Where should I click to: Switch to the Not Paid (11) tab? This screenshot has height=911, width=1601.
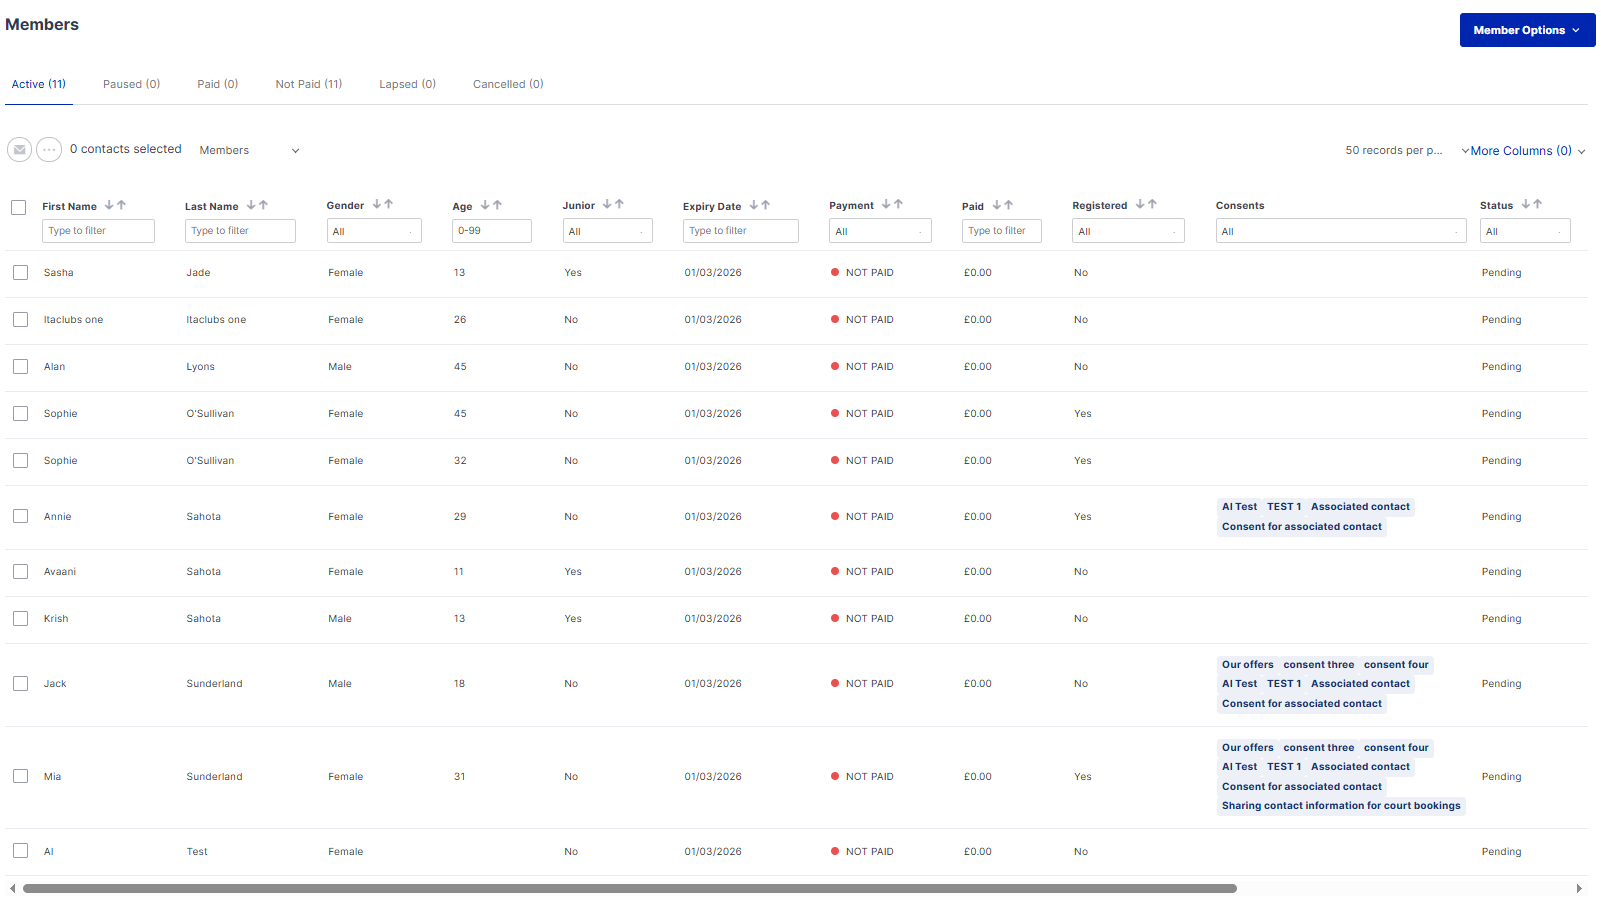(x=308, y=84)
